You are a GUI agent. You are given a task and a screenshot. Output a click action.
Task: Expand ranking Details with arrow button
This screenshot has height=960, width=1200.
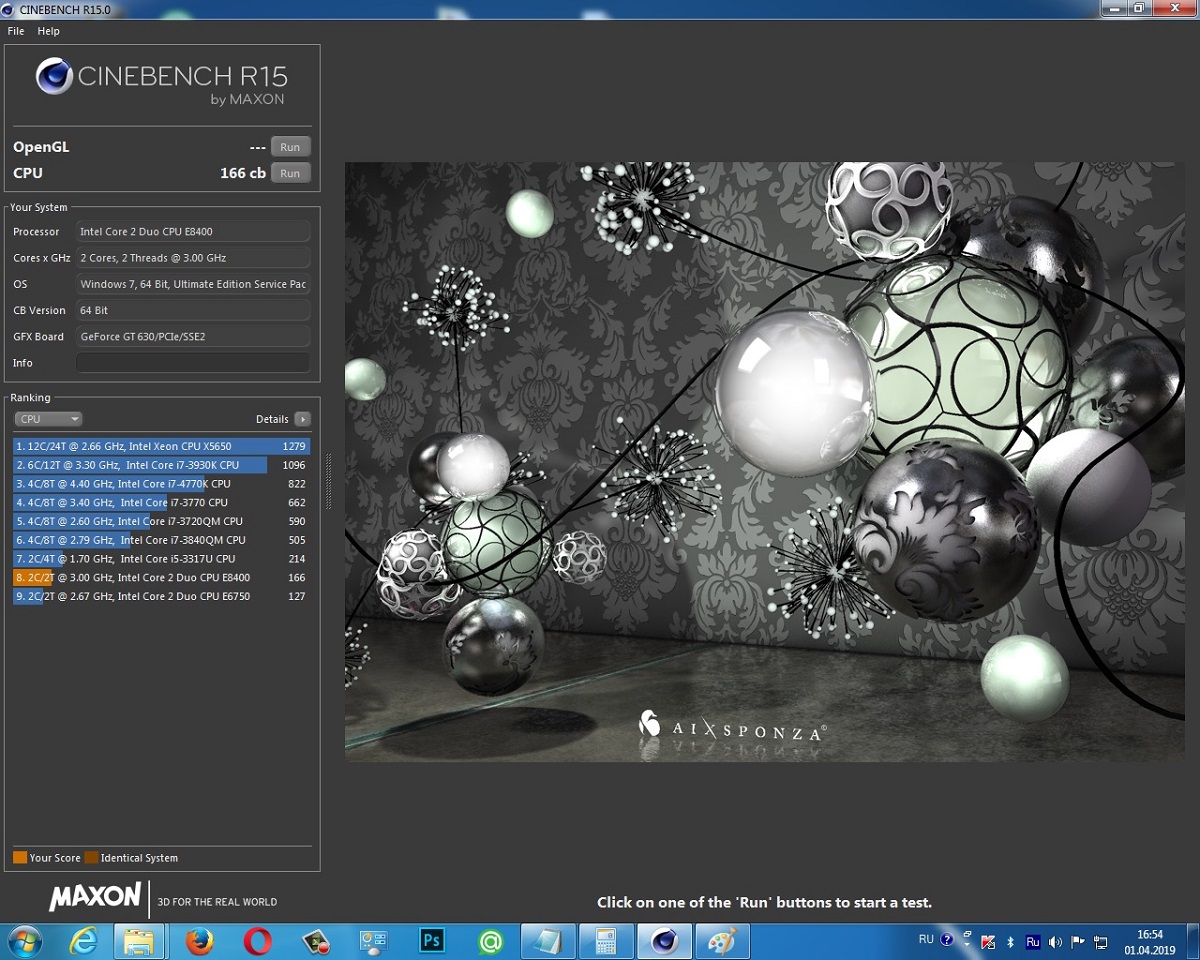(302, 419)
